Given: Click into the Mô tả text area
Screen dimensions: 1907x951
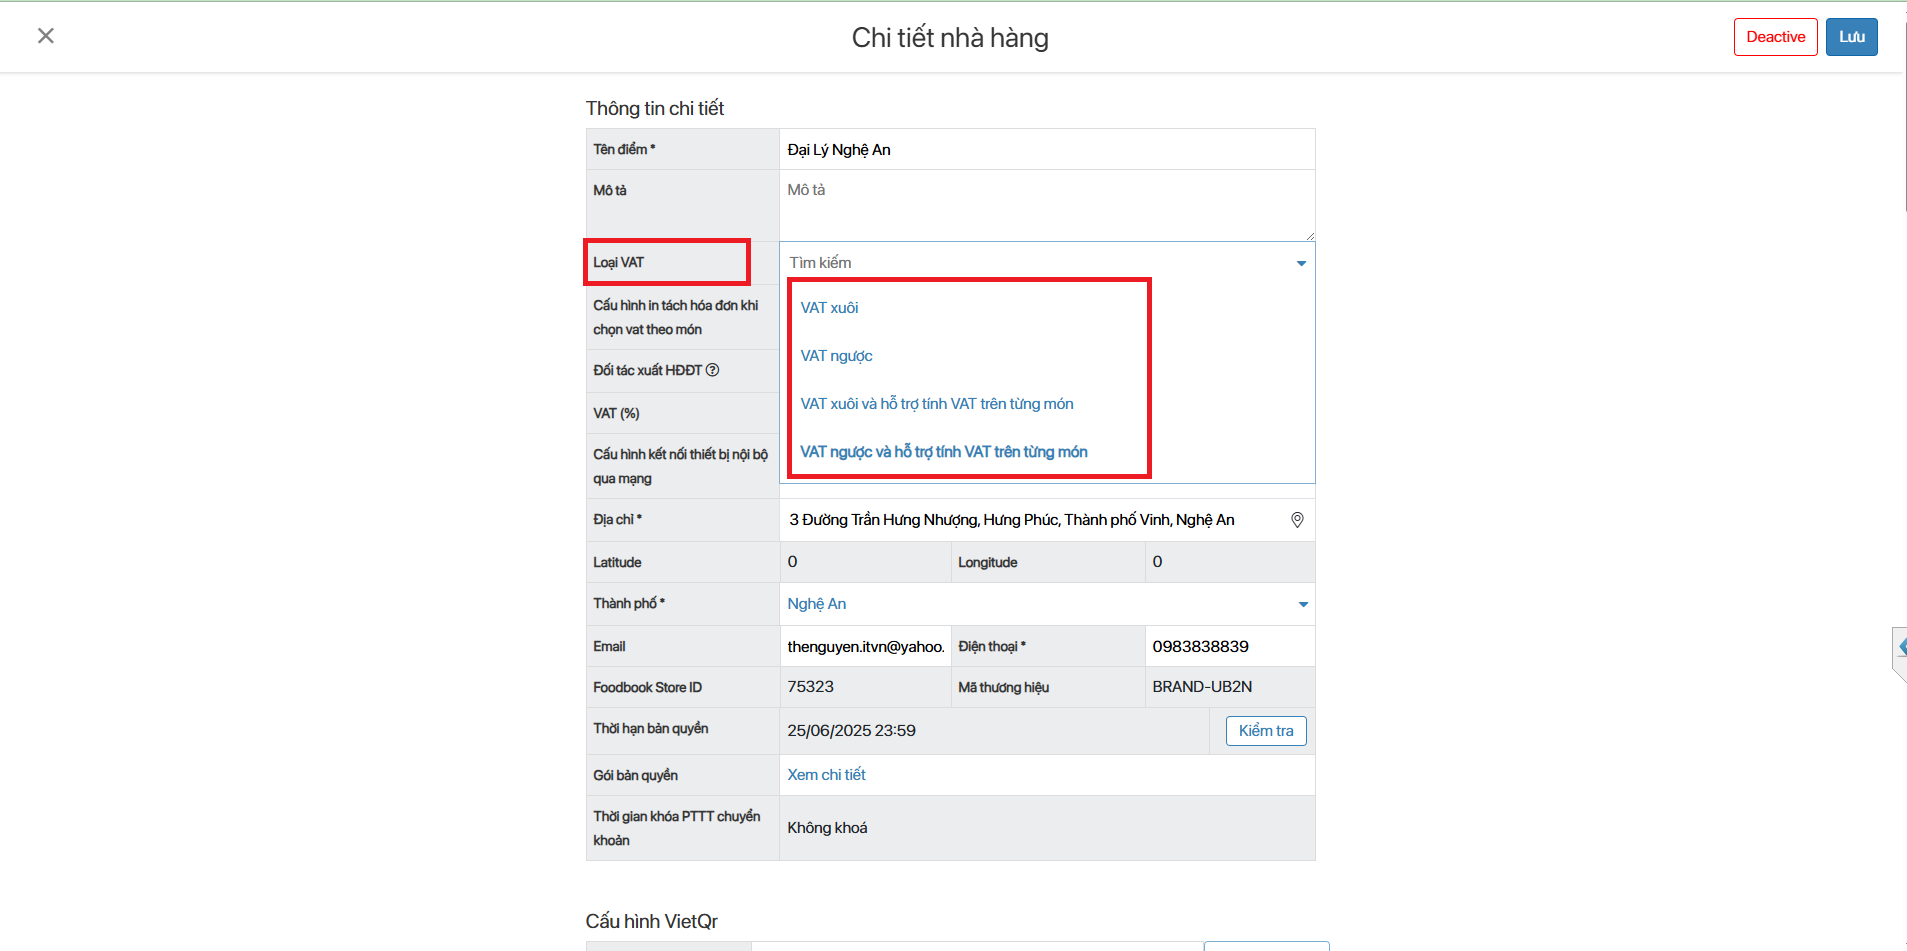Looking at the screenshot, I should click(1046, 205).
